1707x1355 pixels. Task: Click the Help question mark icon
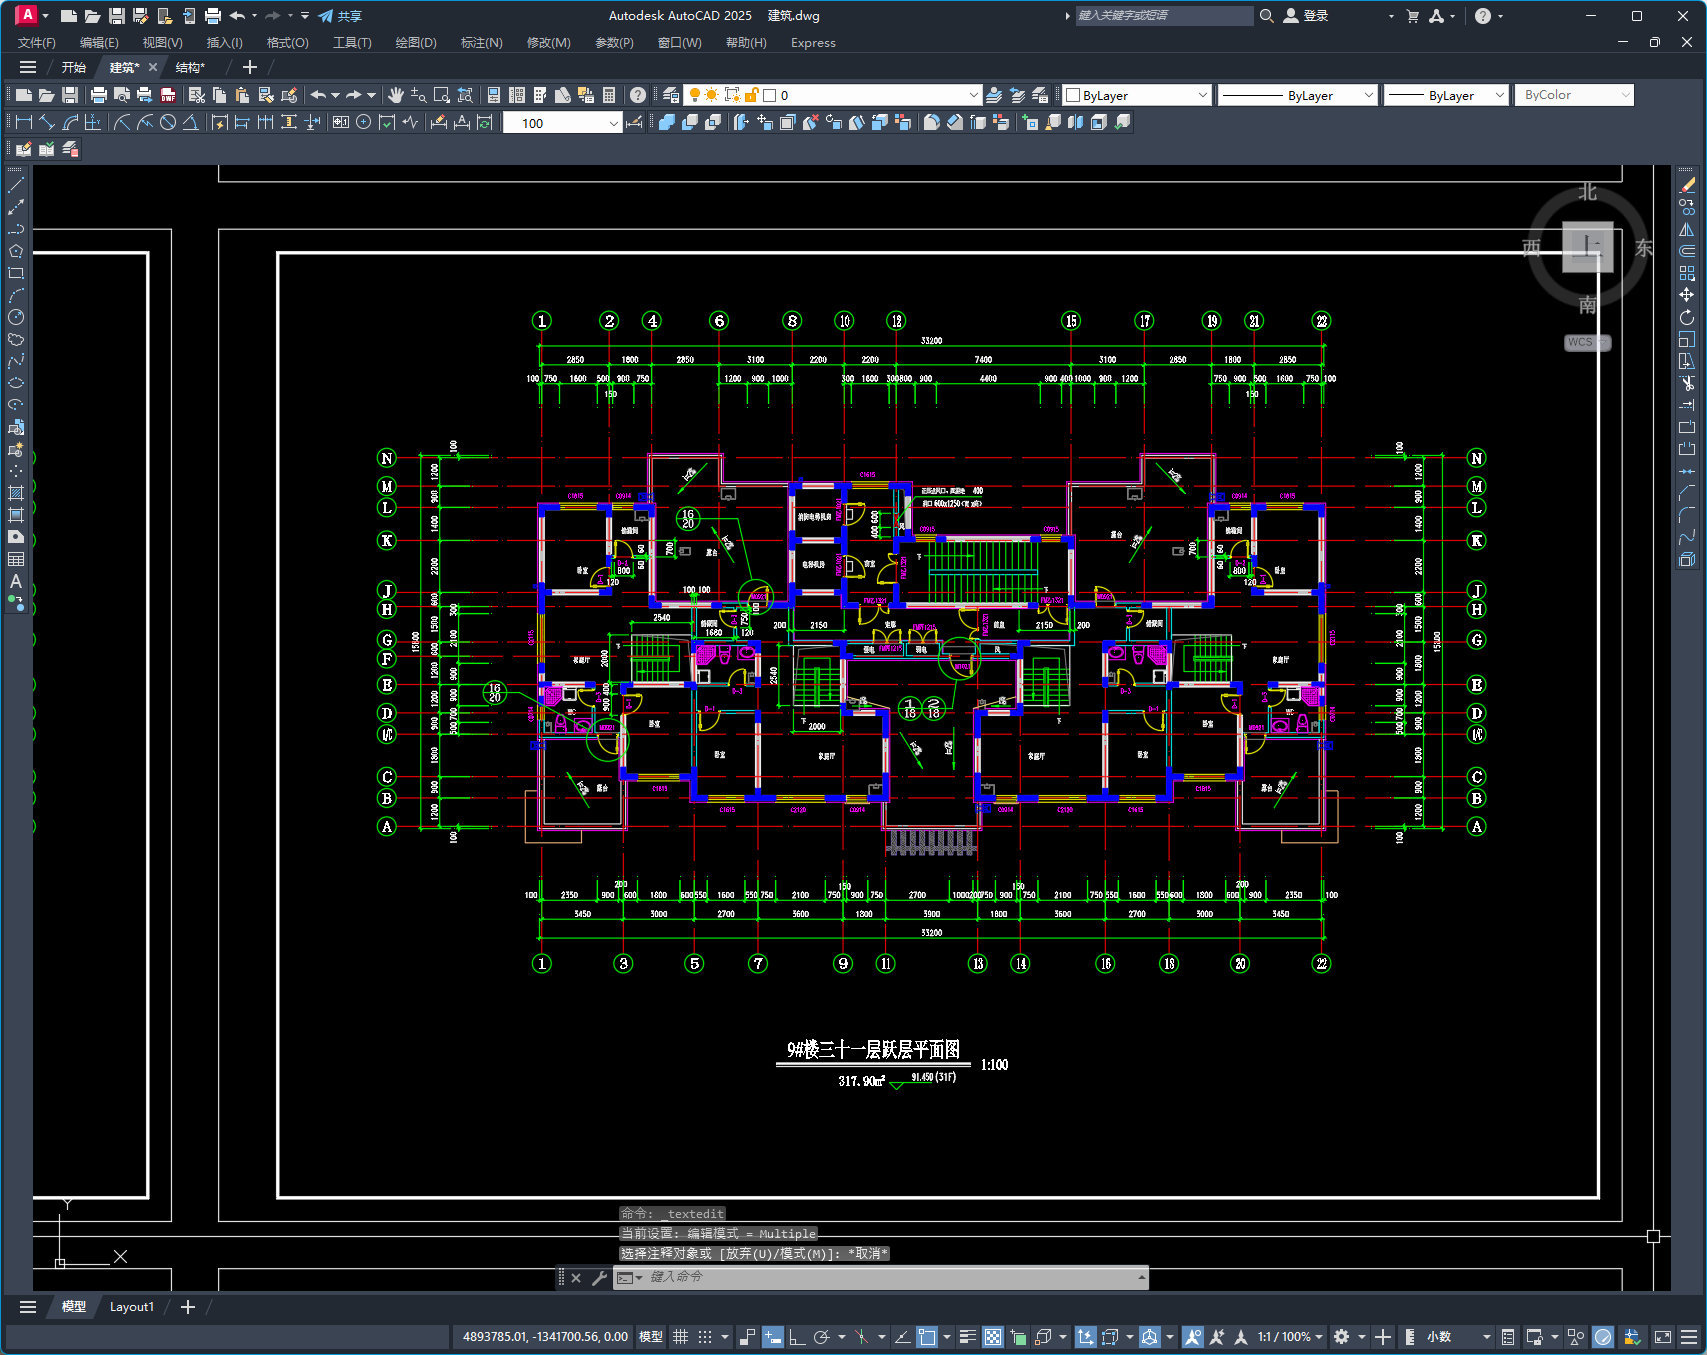click(x=638, y=95)
